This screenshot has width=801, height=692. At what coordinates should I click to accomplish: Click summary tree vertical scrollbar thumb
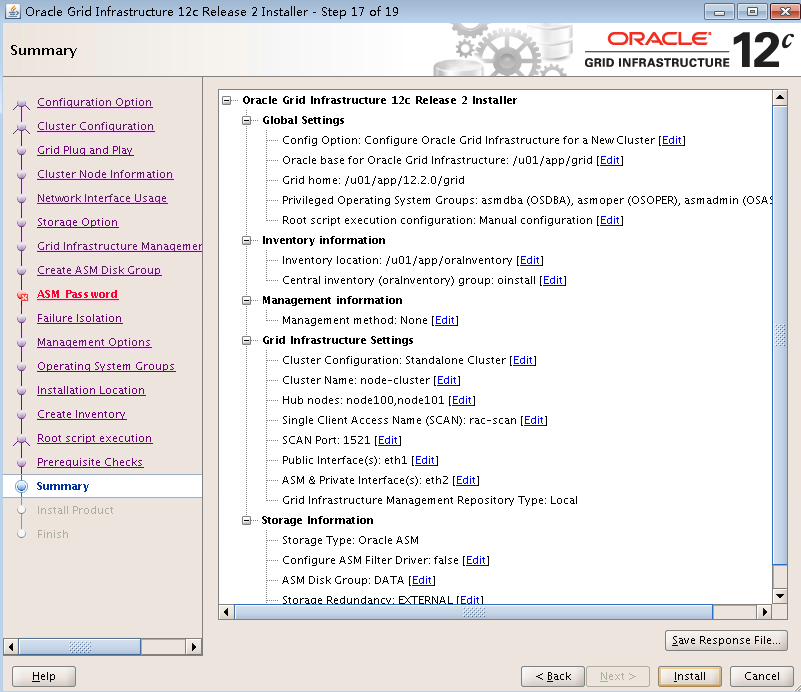(x=780, y=335)
